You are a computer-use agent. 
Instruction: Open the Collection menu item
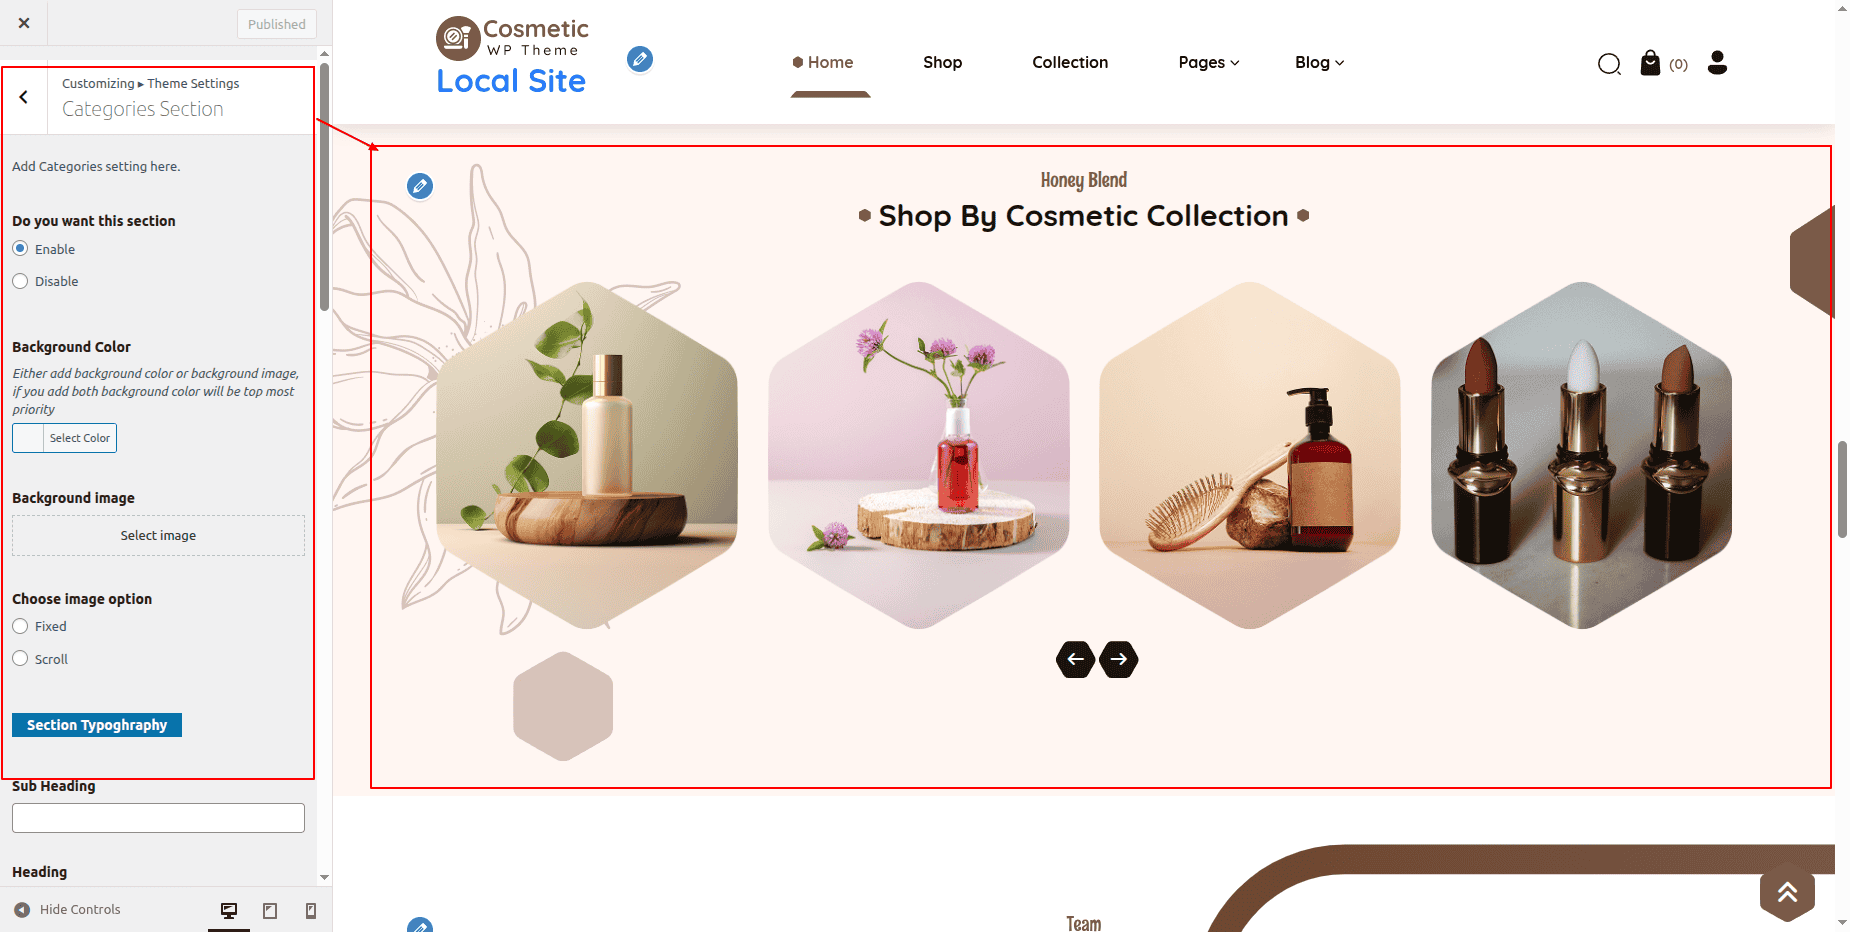(1070, 62)
